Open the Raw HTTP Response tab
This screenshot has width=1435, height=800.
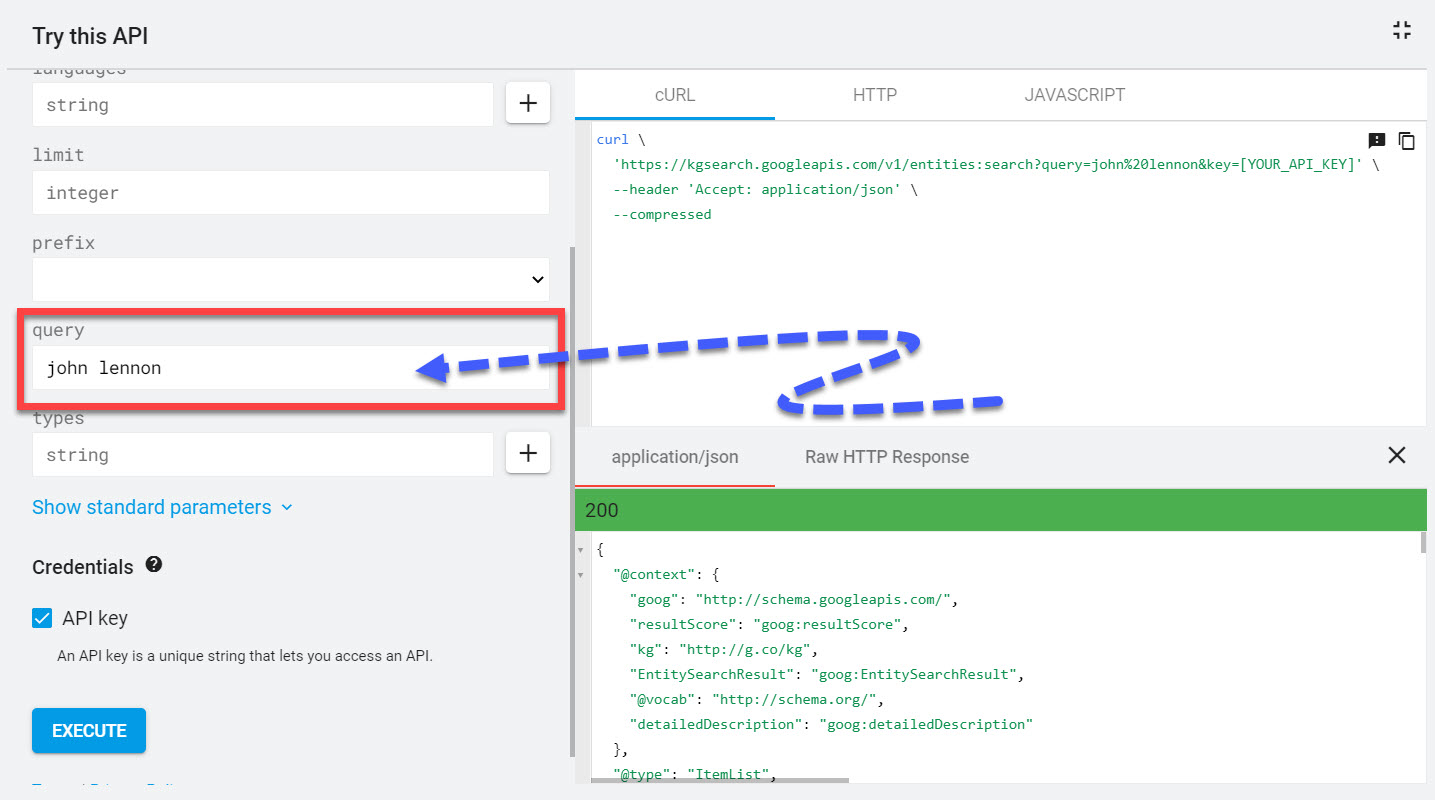click(886, 457)
